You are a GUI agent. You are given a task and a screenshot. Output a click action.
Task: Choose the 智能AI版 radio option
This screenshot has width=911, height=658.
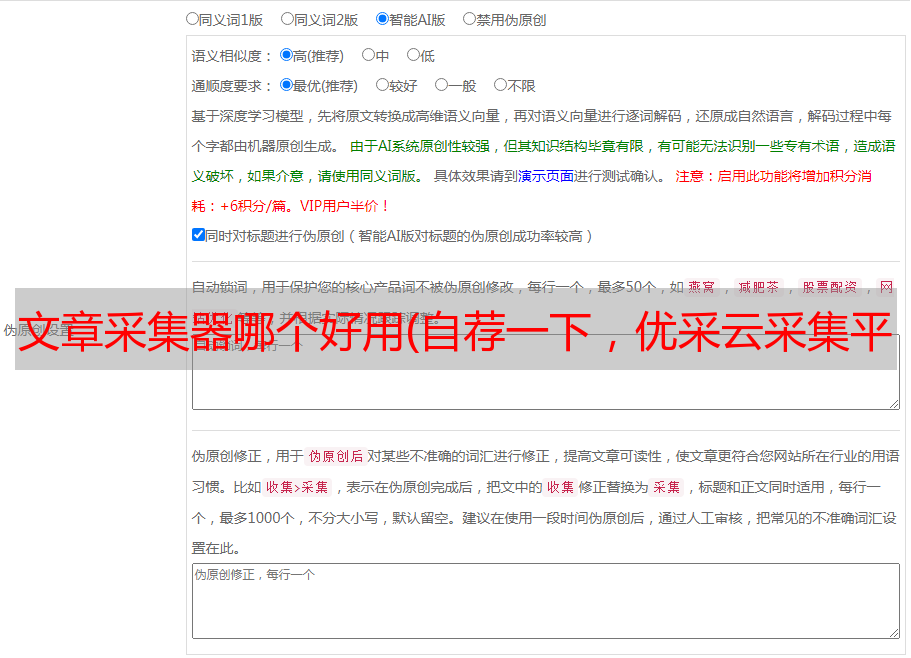click(382, 19)
